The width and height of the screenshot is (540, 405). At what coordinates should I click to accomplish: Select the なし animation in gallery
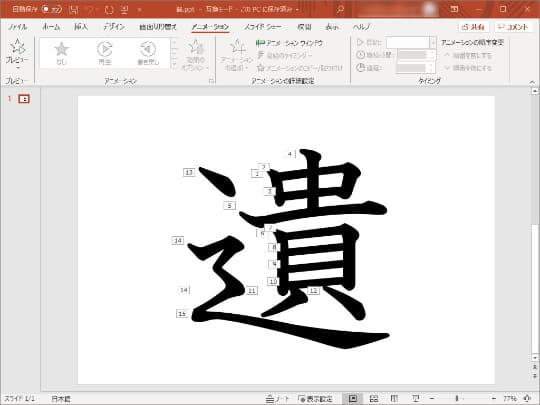(x=61, y=53)
